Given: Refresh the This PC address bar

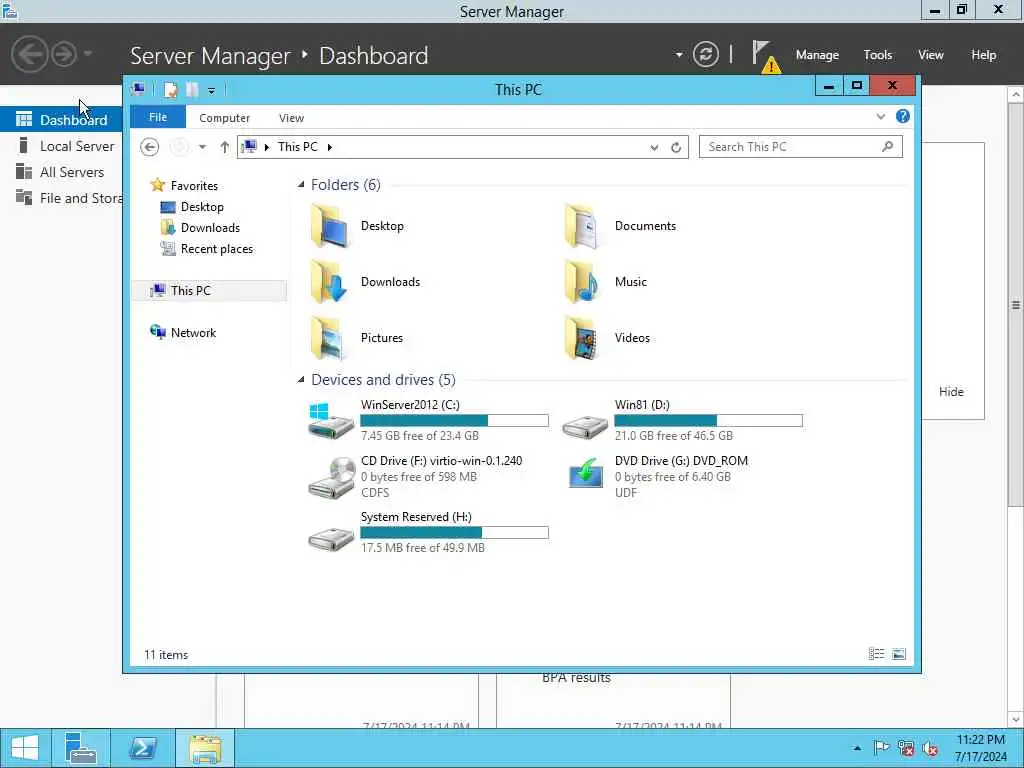Looking at the screenshot, I should tap(676, 148).
